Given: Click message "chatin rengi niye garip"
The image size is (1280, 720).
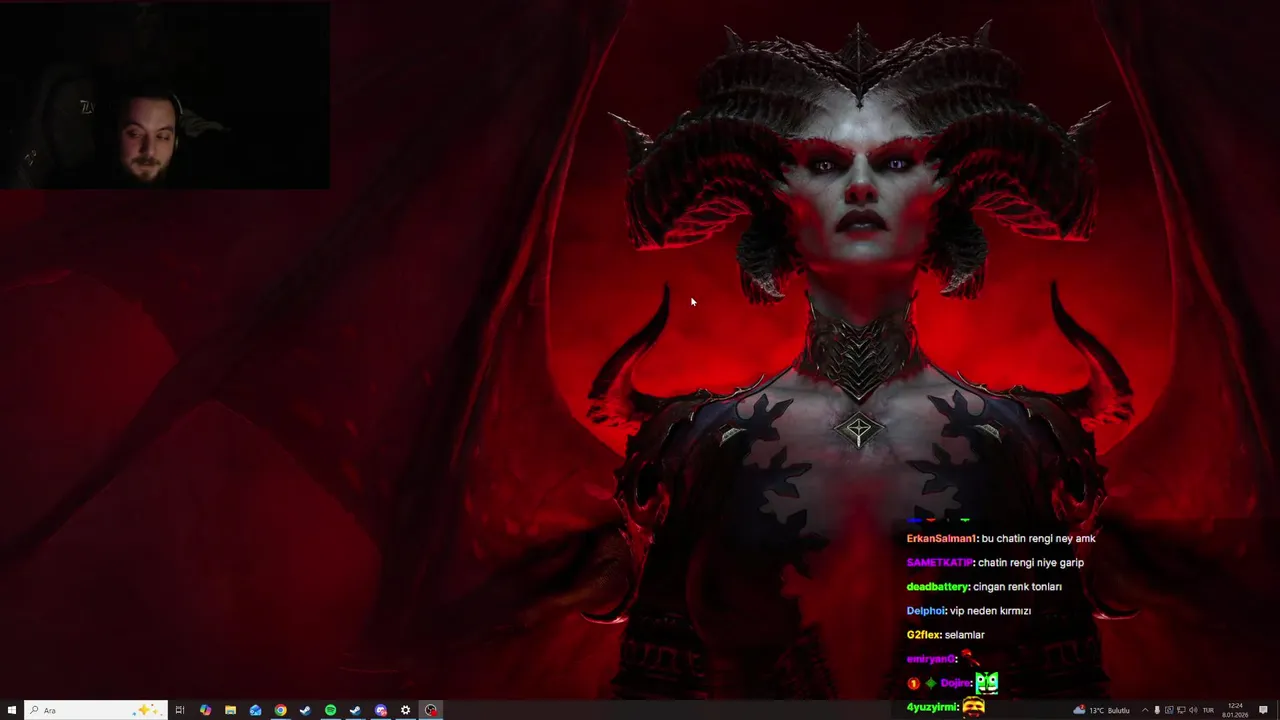Looking at the screenshot, I should [x=1031, y=563].
